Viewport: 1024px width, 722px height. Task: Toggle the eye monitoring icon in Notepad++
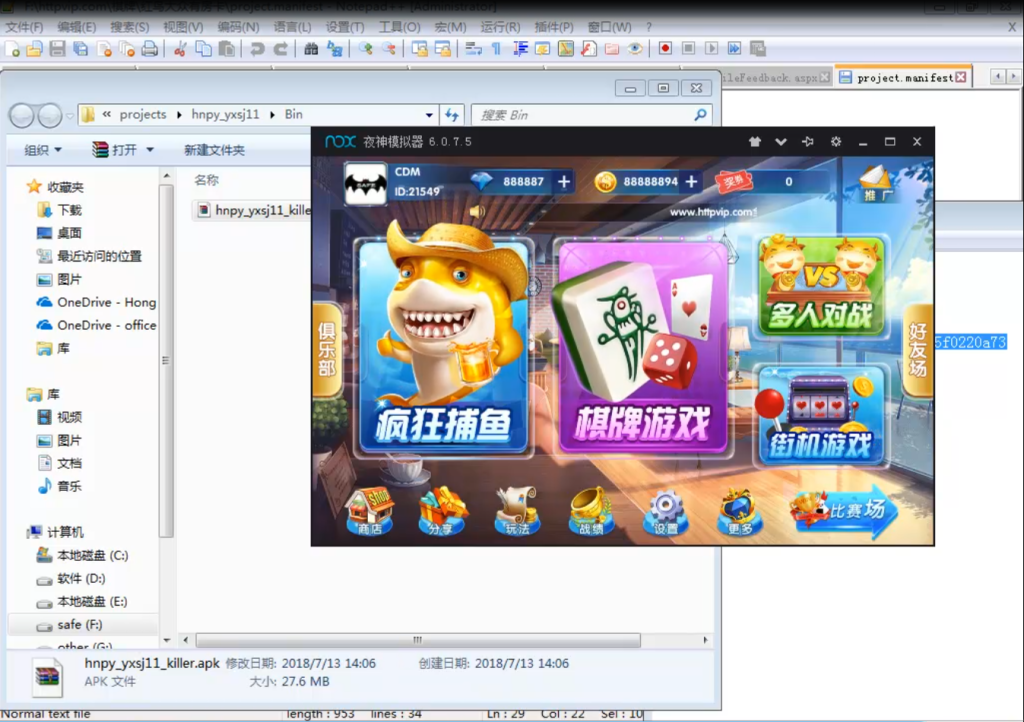tap(635, 49)
